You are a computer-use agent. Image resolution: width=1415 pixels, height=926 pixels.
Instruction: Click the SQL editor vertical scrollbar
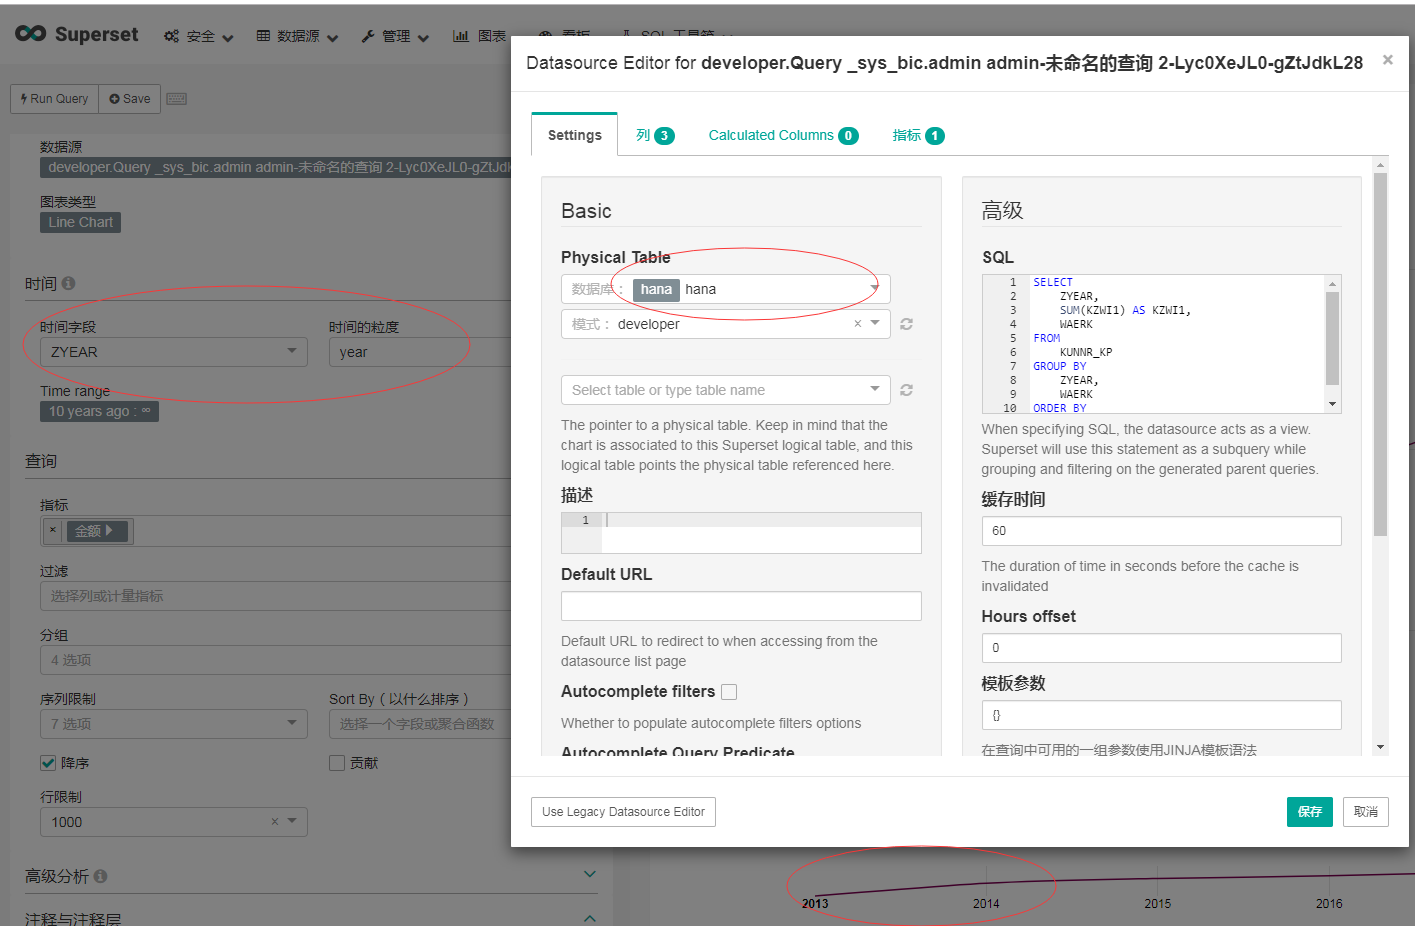point(1332,338)
